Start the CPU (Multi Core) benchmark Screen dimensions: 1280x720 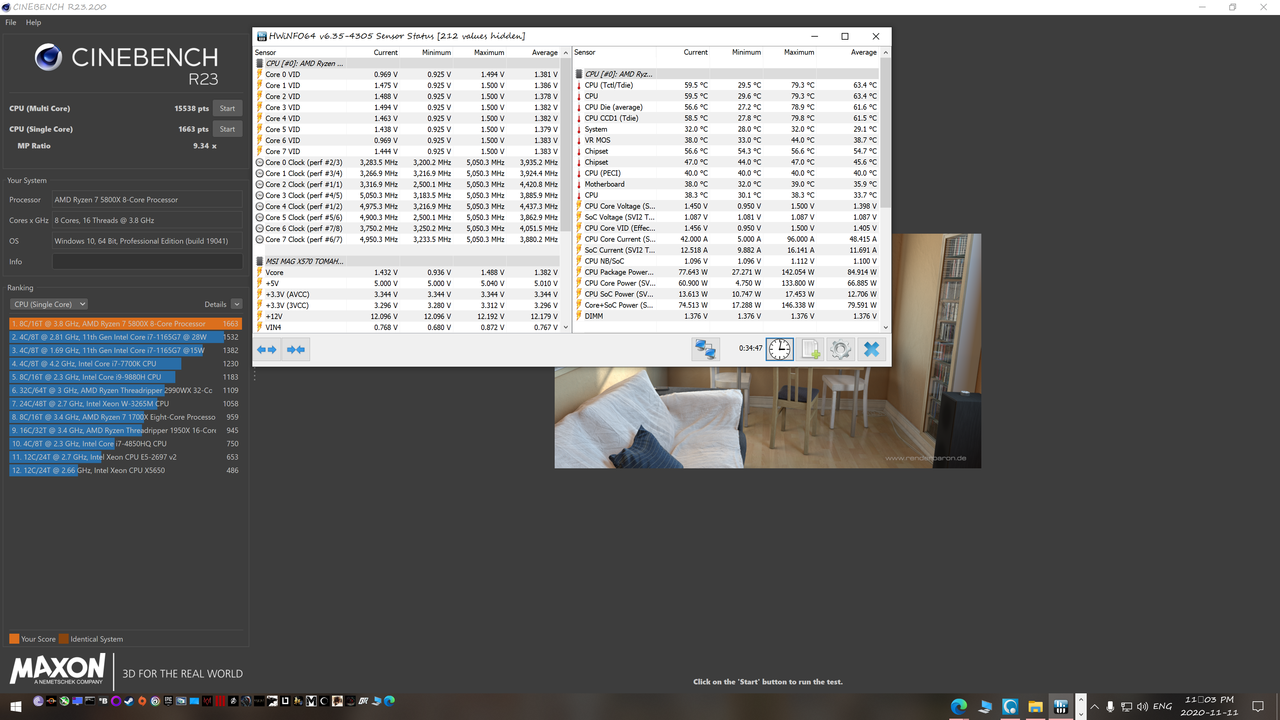[227, 108]
